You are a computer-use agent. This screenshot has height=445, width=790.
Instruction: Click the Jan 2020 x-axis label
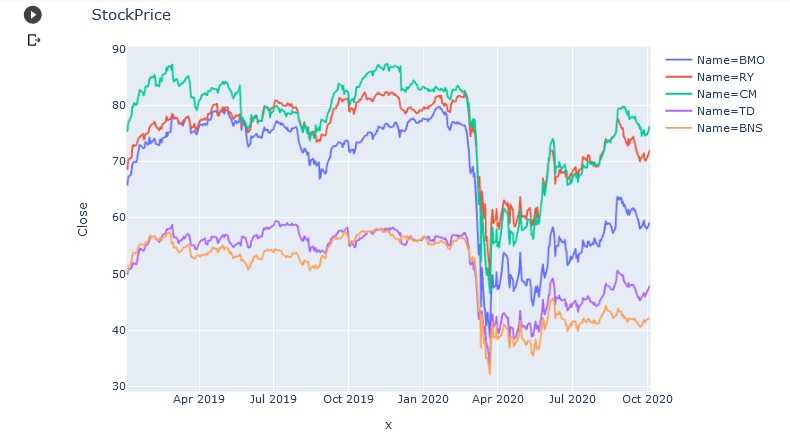423,399
